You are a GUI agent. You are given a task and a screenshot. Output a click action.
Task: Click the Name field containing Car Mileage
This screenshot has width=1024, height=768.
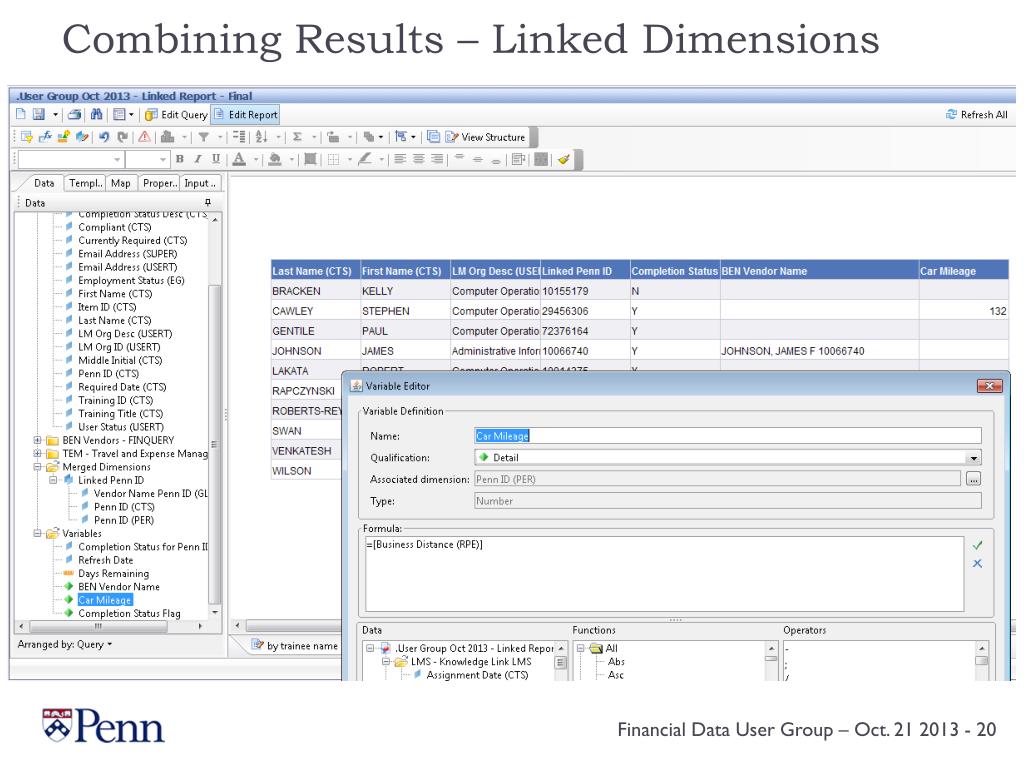click(x=727, y=436)
